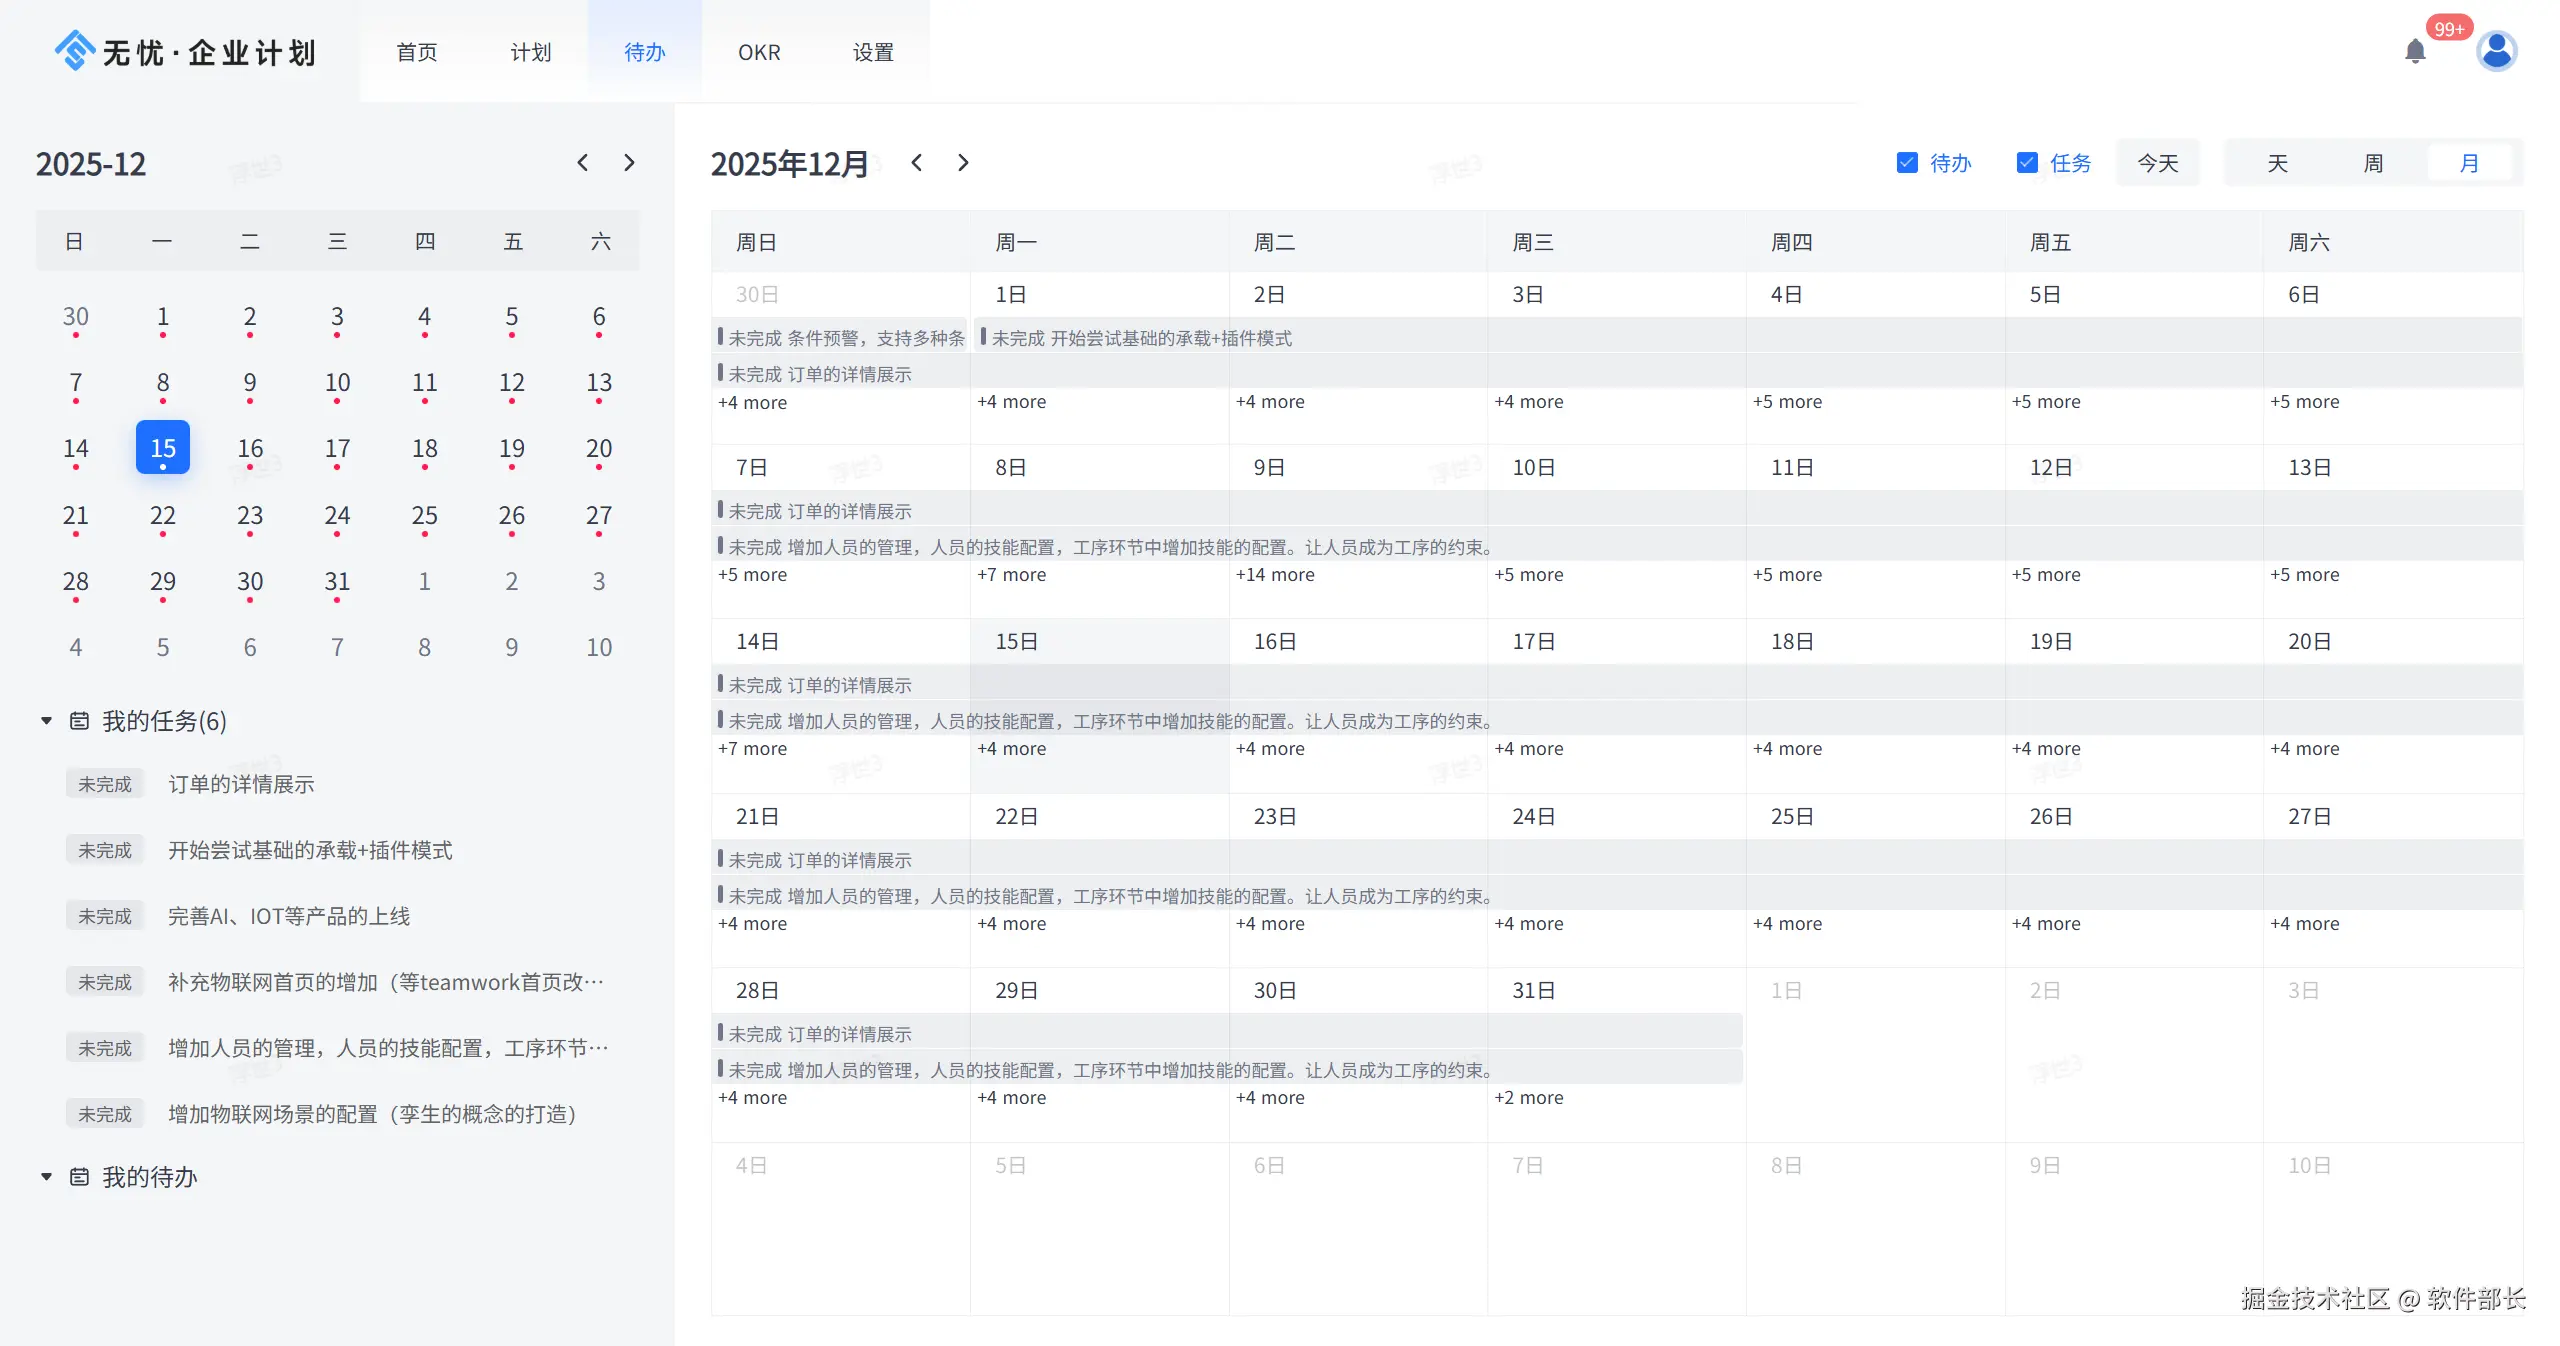Uncheck the 待办 checkbox

pos(1907,163)
